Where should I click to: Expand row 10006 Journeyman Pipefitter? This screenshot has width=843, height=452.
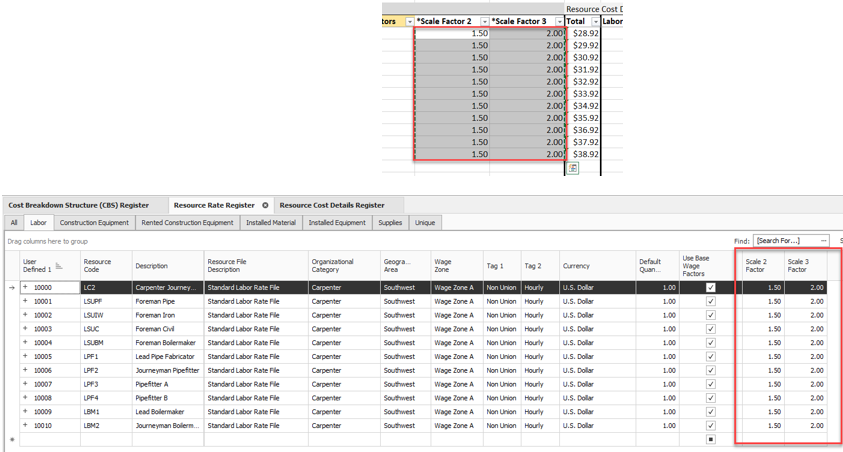[x=25, y=370]
